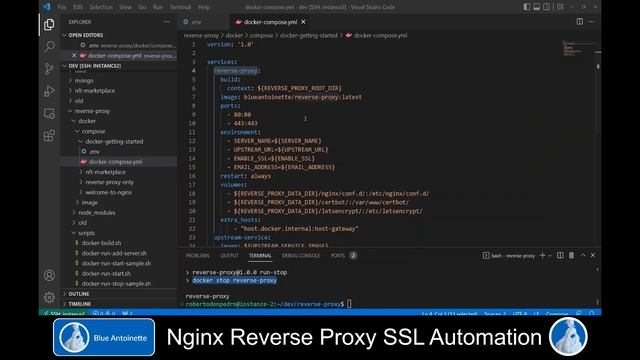The image size is (640, 360).
Task: Close the terminal panel
Action: point(593,256)
